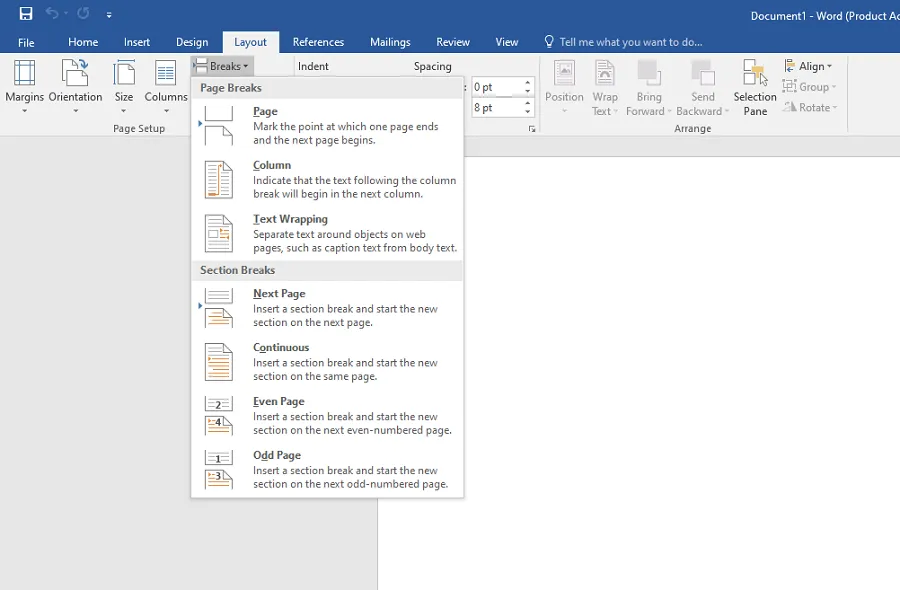Screen dimensions: 900x590
Task: Open Customize Quick Access Toolbar dropdown
Action: [x=109, y=15]
